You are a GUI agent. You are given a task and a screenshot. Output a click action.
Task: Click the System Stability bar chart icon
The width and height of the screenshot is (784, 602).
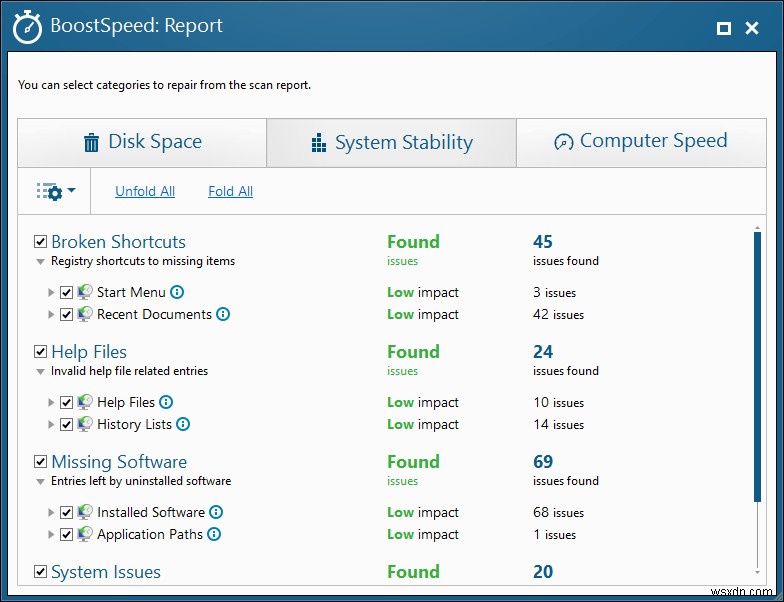tap(318, 142)
